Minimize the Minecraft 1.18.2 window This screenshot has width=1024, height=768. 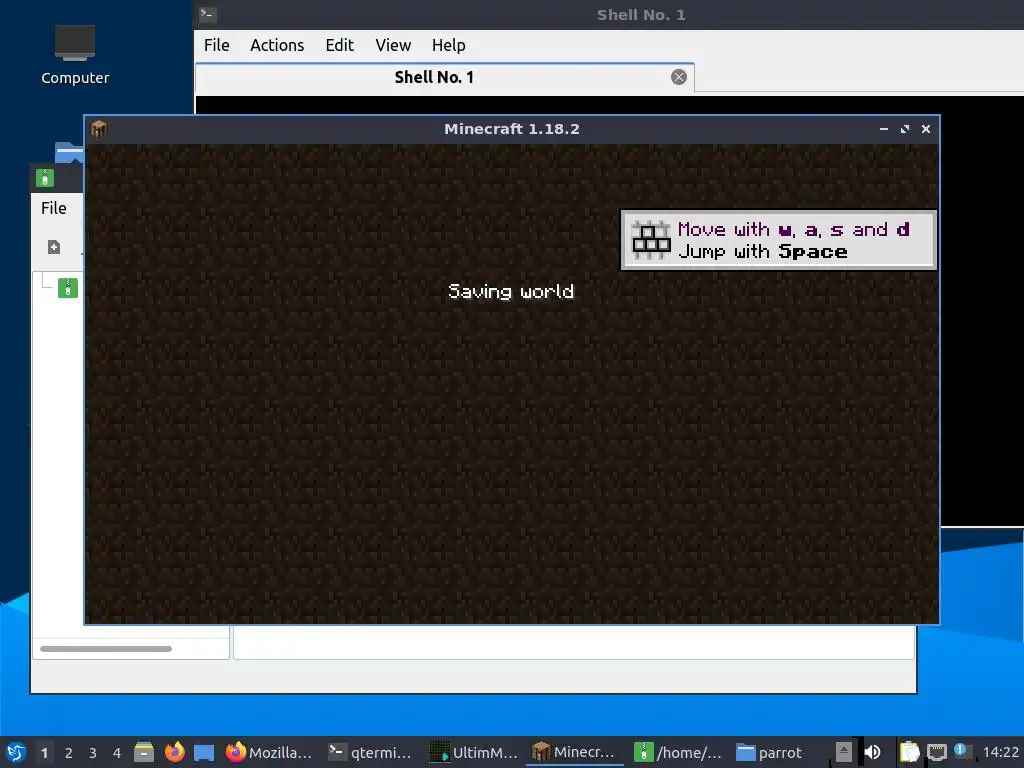[x=884, y=129]
